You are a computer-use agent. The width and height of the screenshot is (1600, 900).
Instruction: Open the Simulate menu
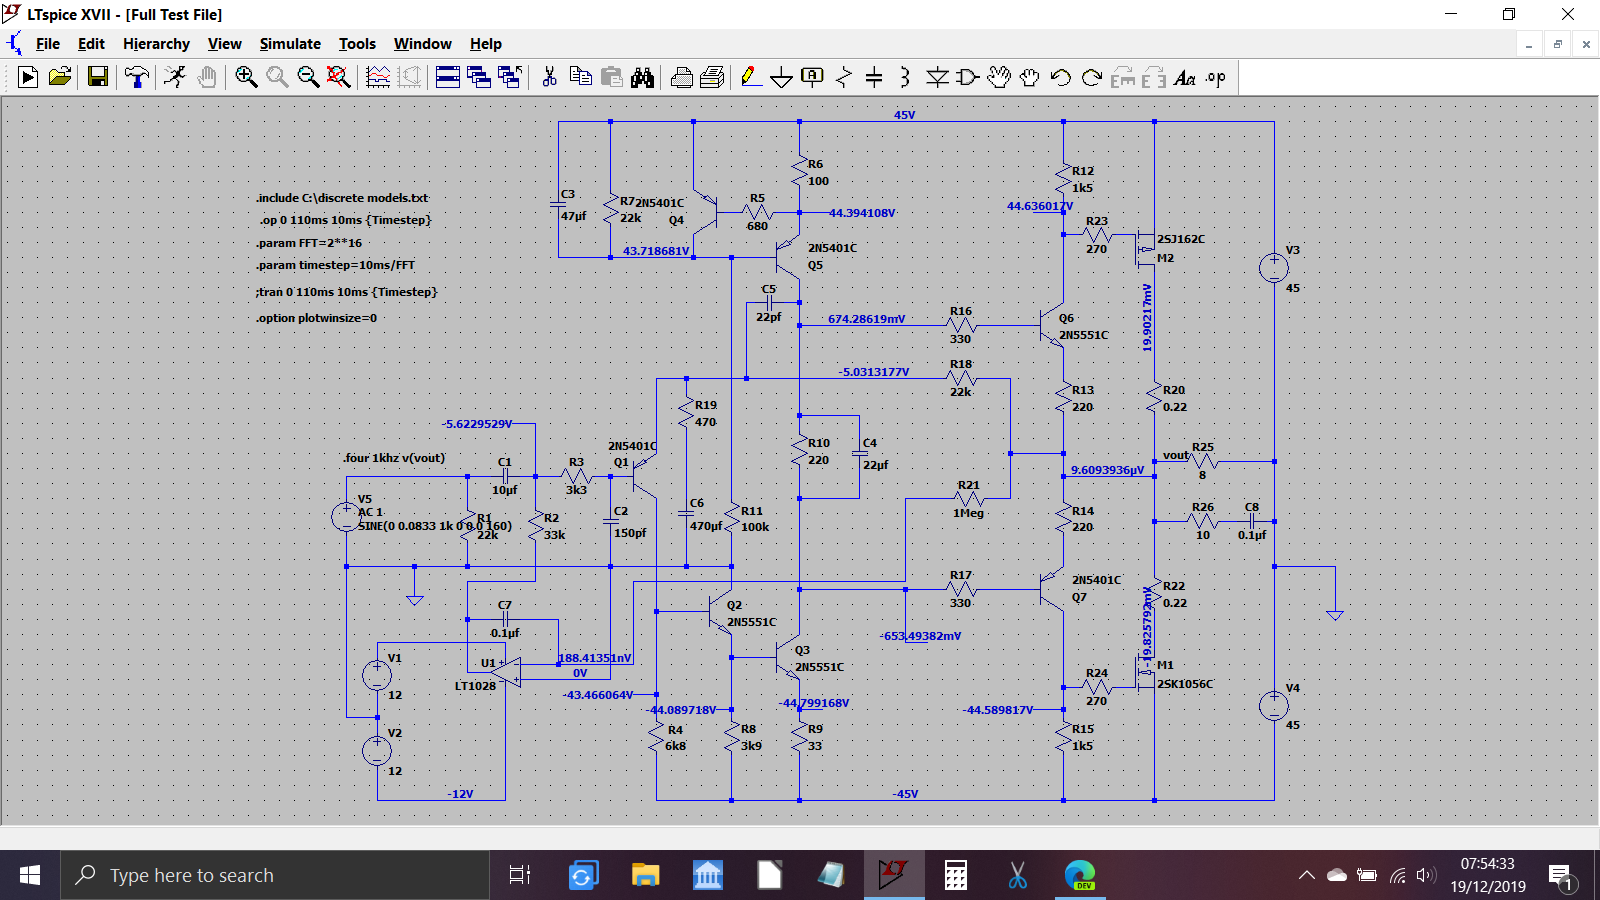click(x=290, y=44)
